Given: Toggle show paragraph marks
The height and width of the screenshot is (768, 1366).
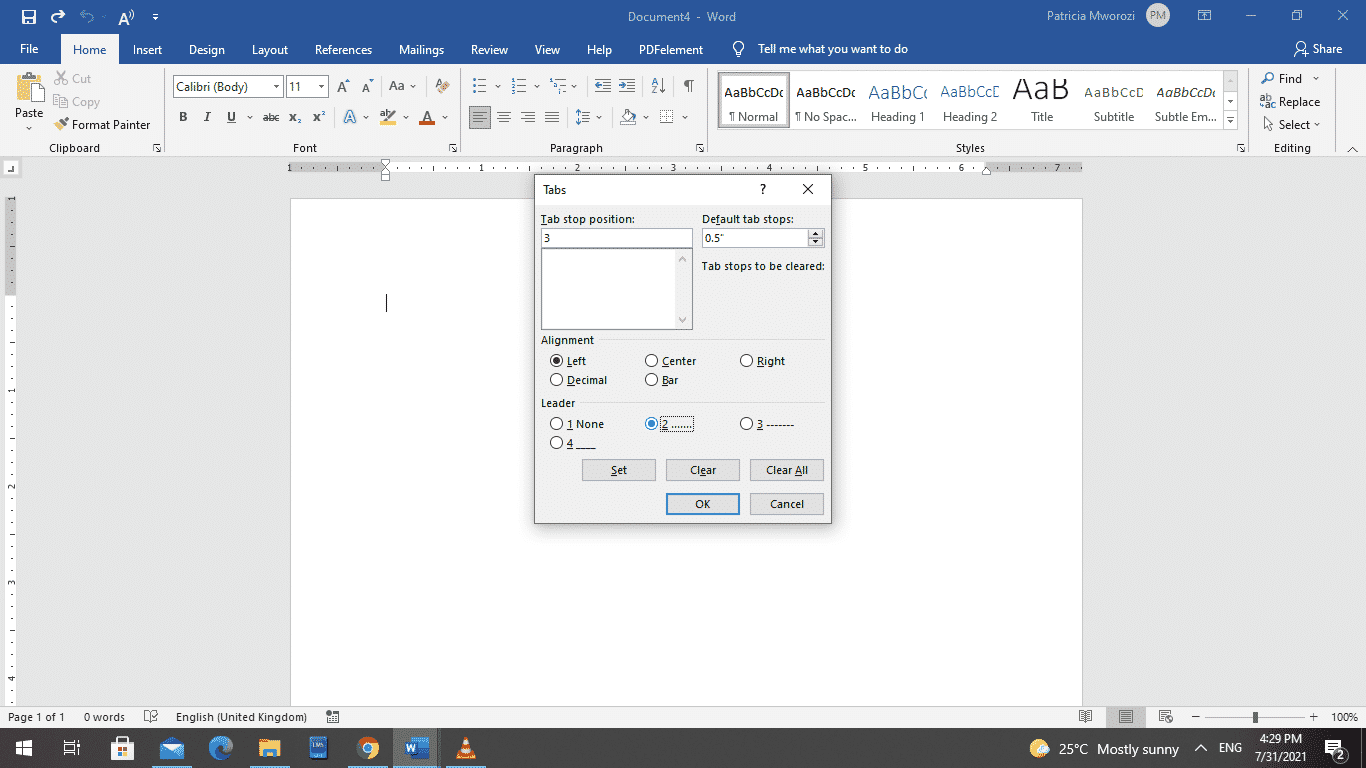Looking at the screenshot, I should pyautogui.click(x=688, y=86).
